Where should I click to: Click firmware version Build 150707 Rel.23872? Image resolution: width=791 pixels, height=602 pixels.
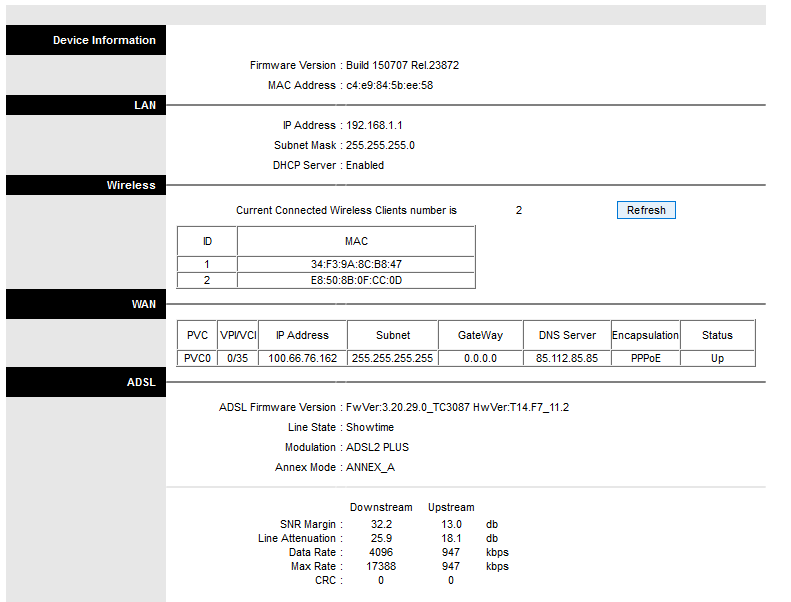402,65
